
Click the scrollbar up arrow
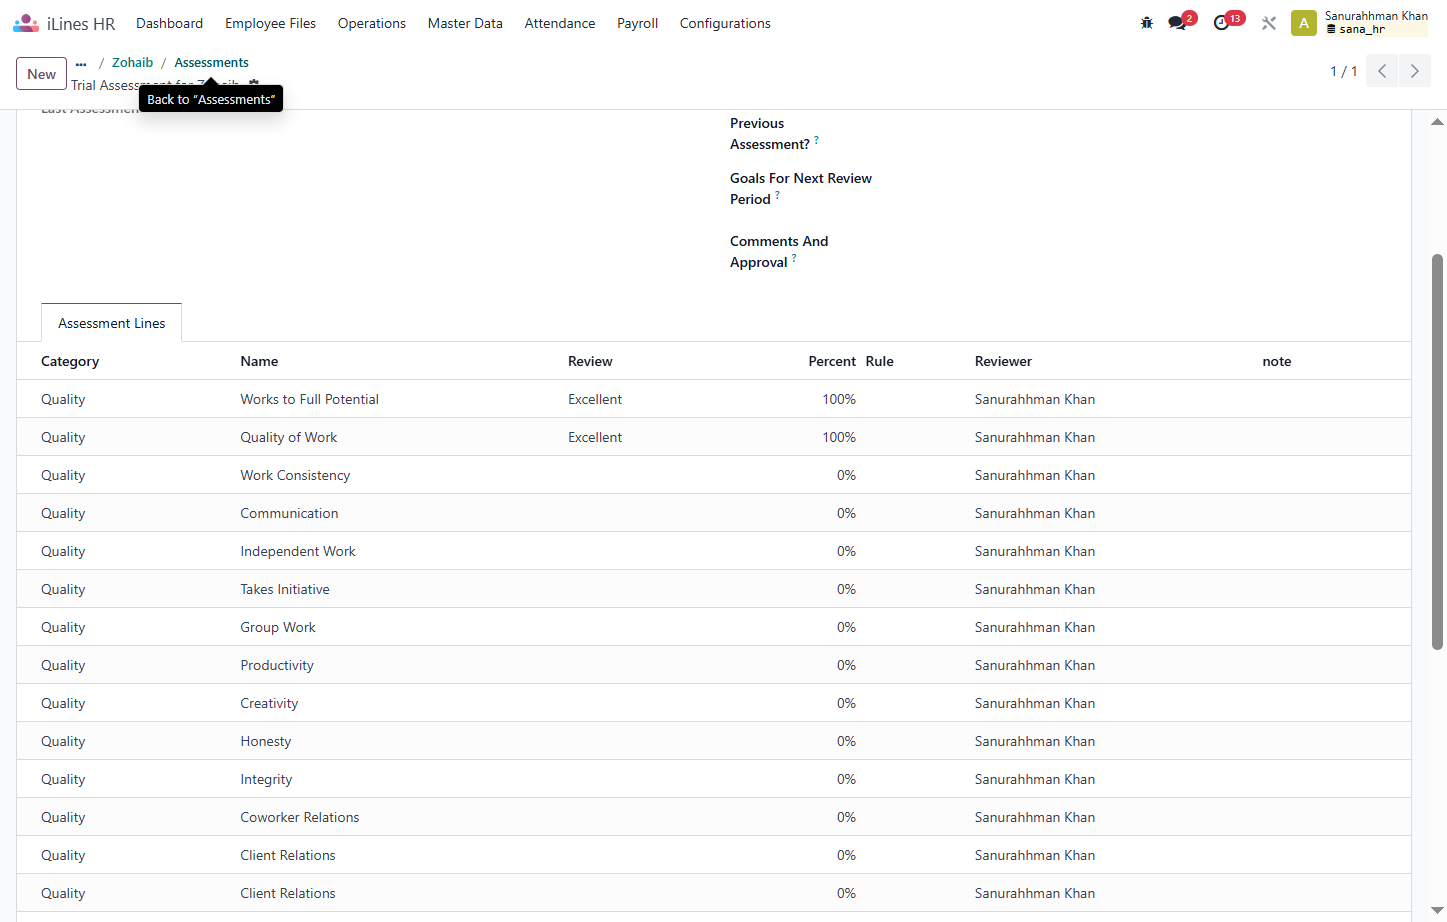click(x=1437, y=122)
